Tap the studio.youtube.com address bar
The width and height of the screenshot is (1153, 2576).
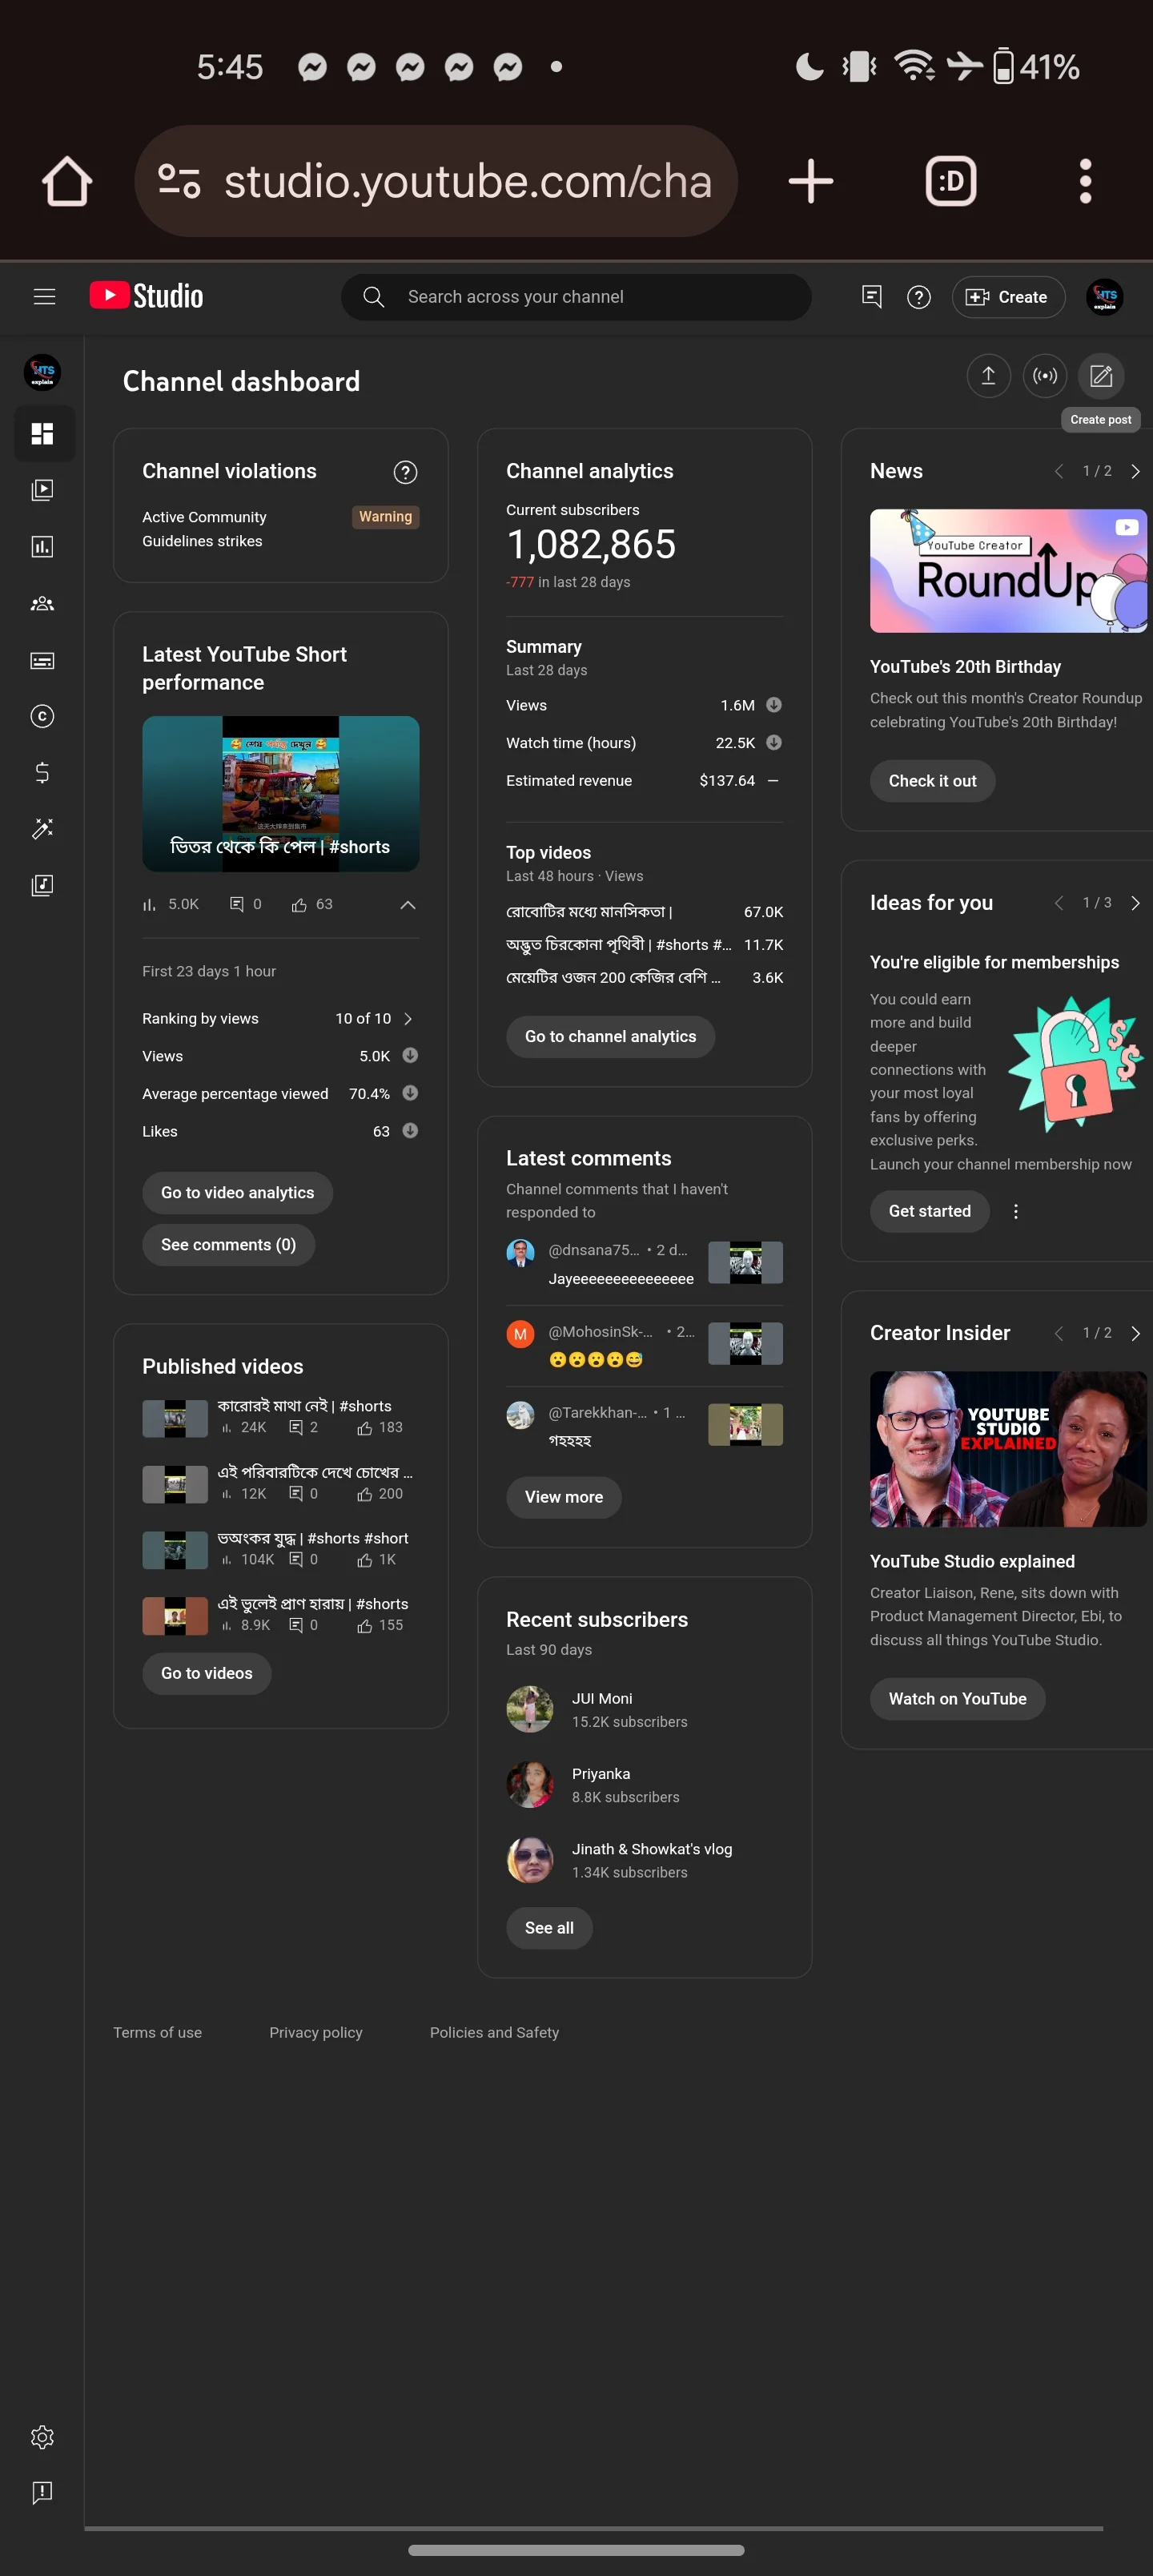436,181
